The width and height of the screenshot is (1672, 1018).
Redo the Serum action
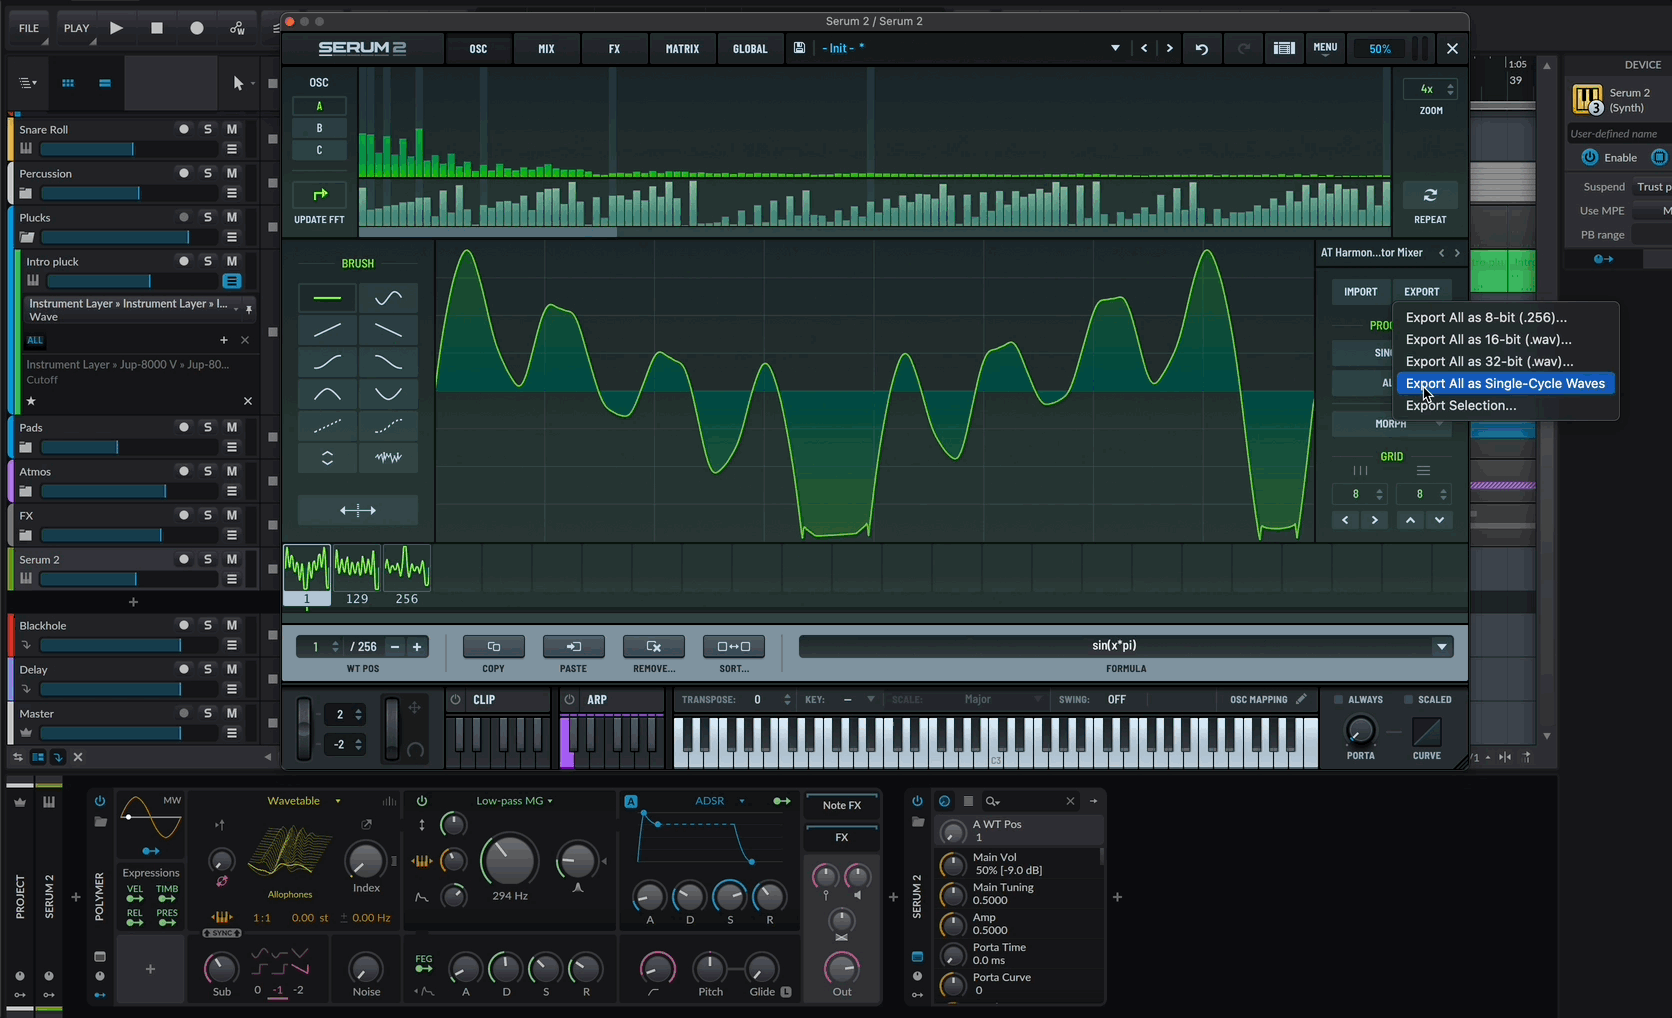coord(1244,48)
